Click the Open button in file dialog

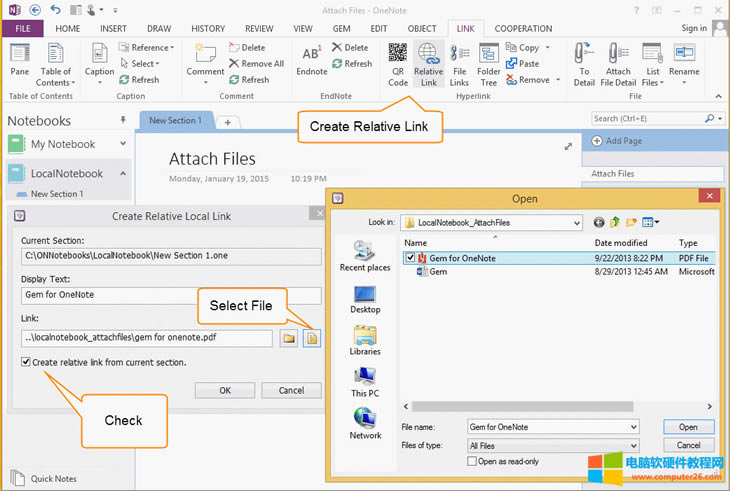[x=688, y=427]
